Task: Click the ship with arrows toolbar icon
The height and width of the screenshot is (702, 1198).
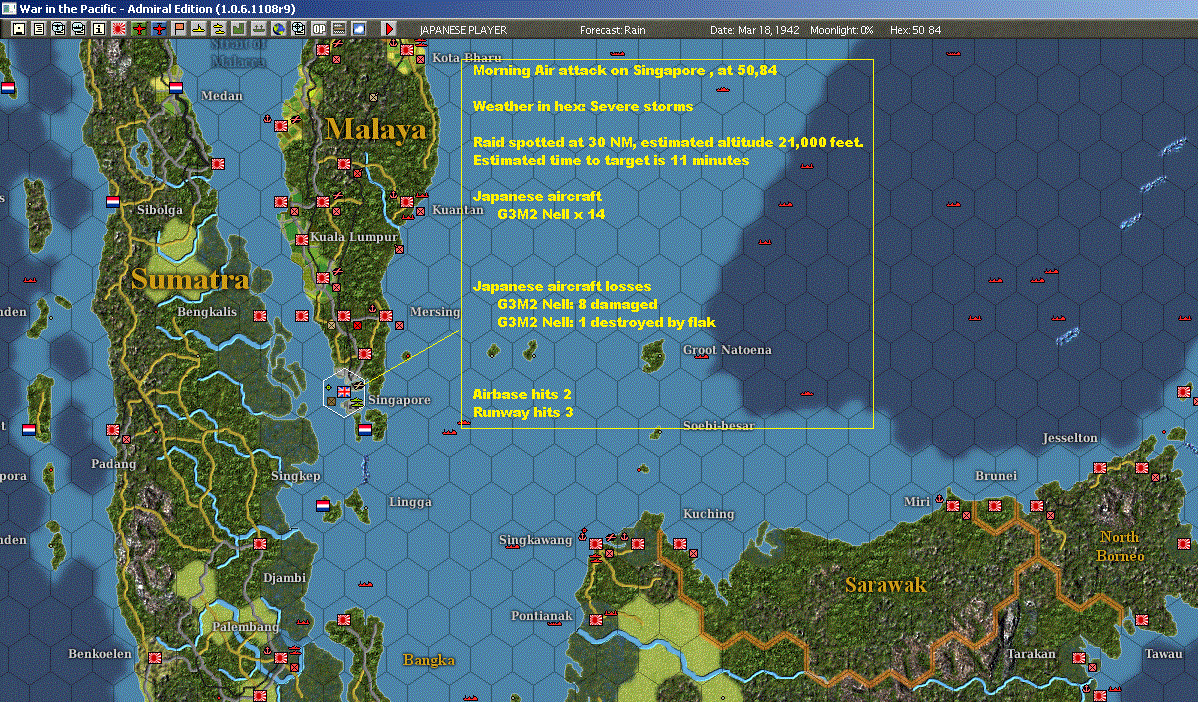Action: 258,29
